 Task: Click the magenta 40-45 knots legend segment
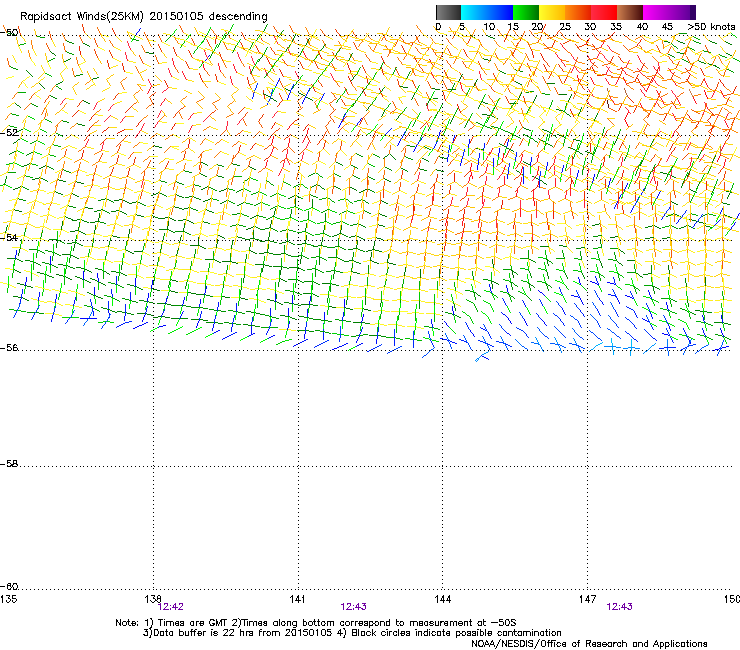pos(656,12)
